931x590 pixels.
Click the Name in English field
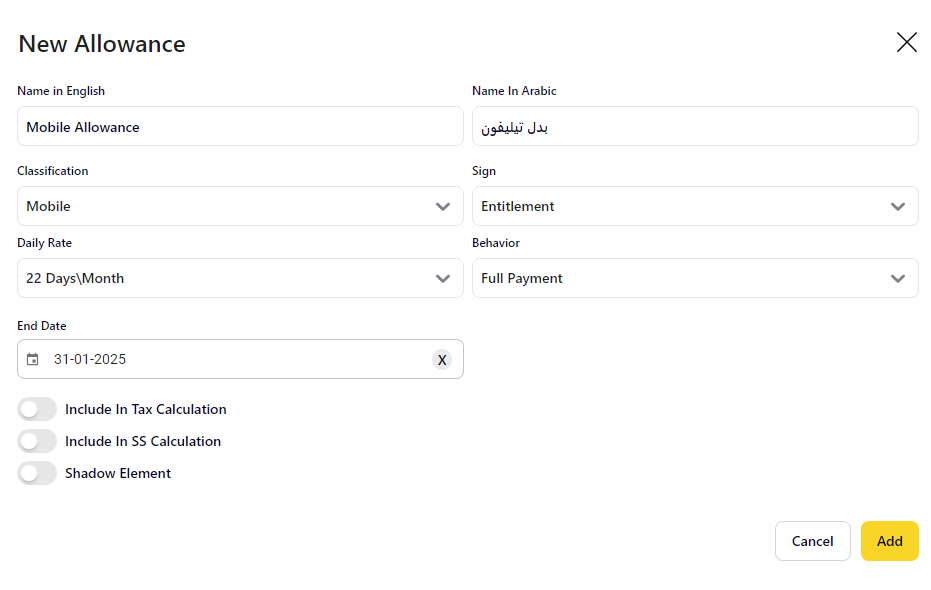[x=240, y=127]
